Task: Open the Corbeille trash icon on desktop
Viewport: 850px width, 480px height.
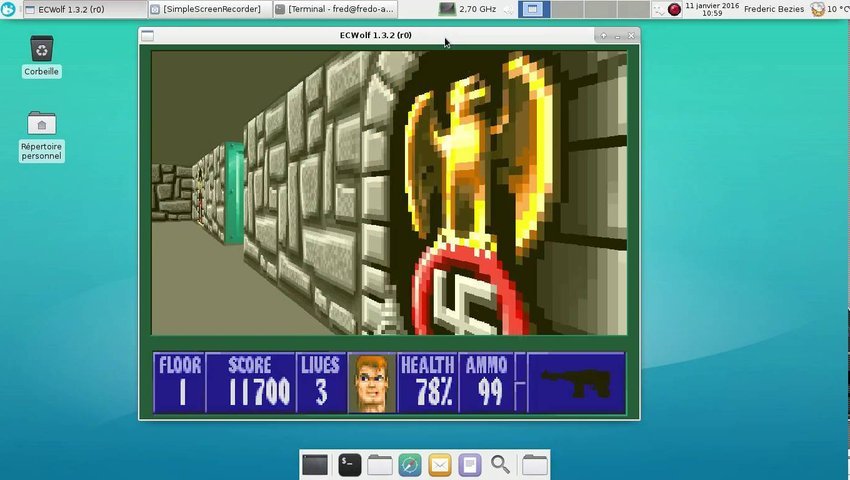Action: pyautogui.click(x=42, y=50)
